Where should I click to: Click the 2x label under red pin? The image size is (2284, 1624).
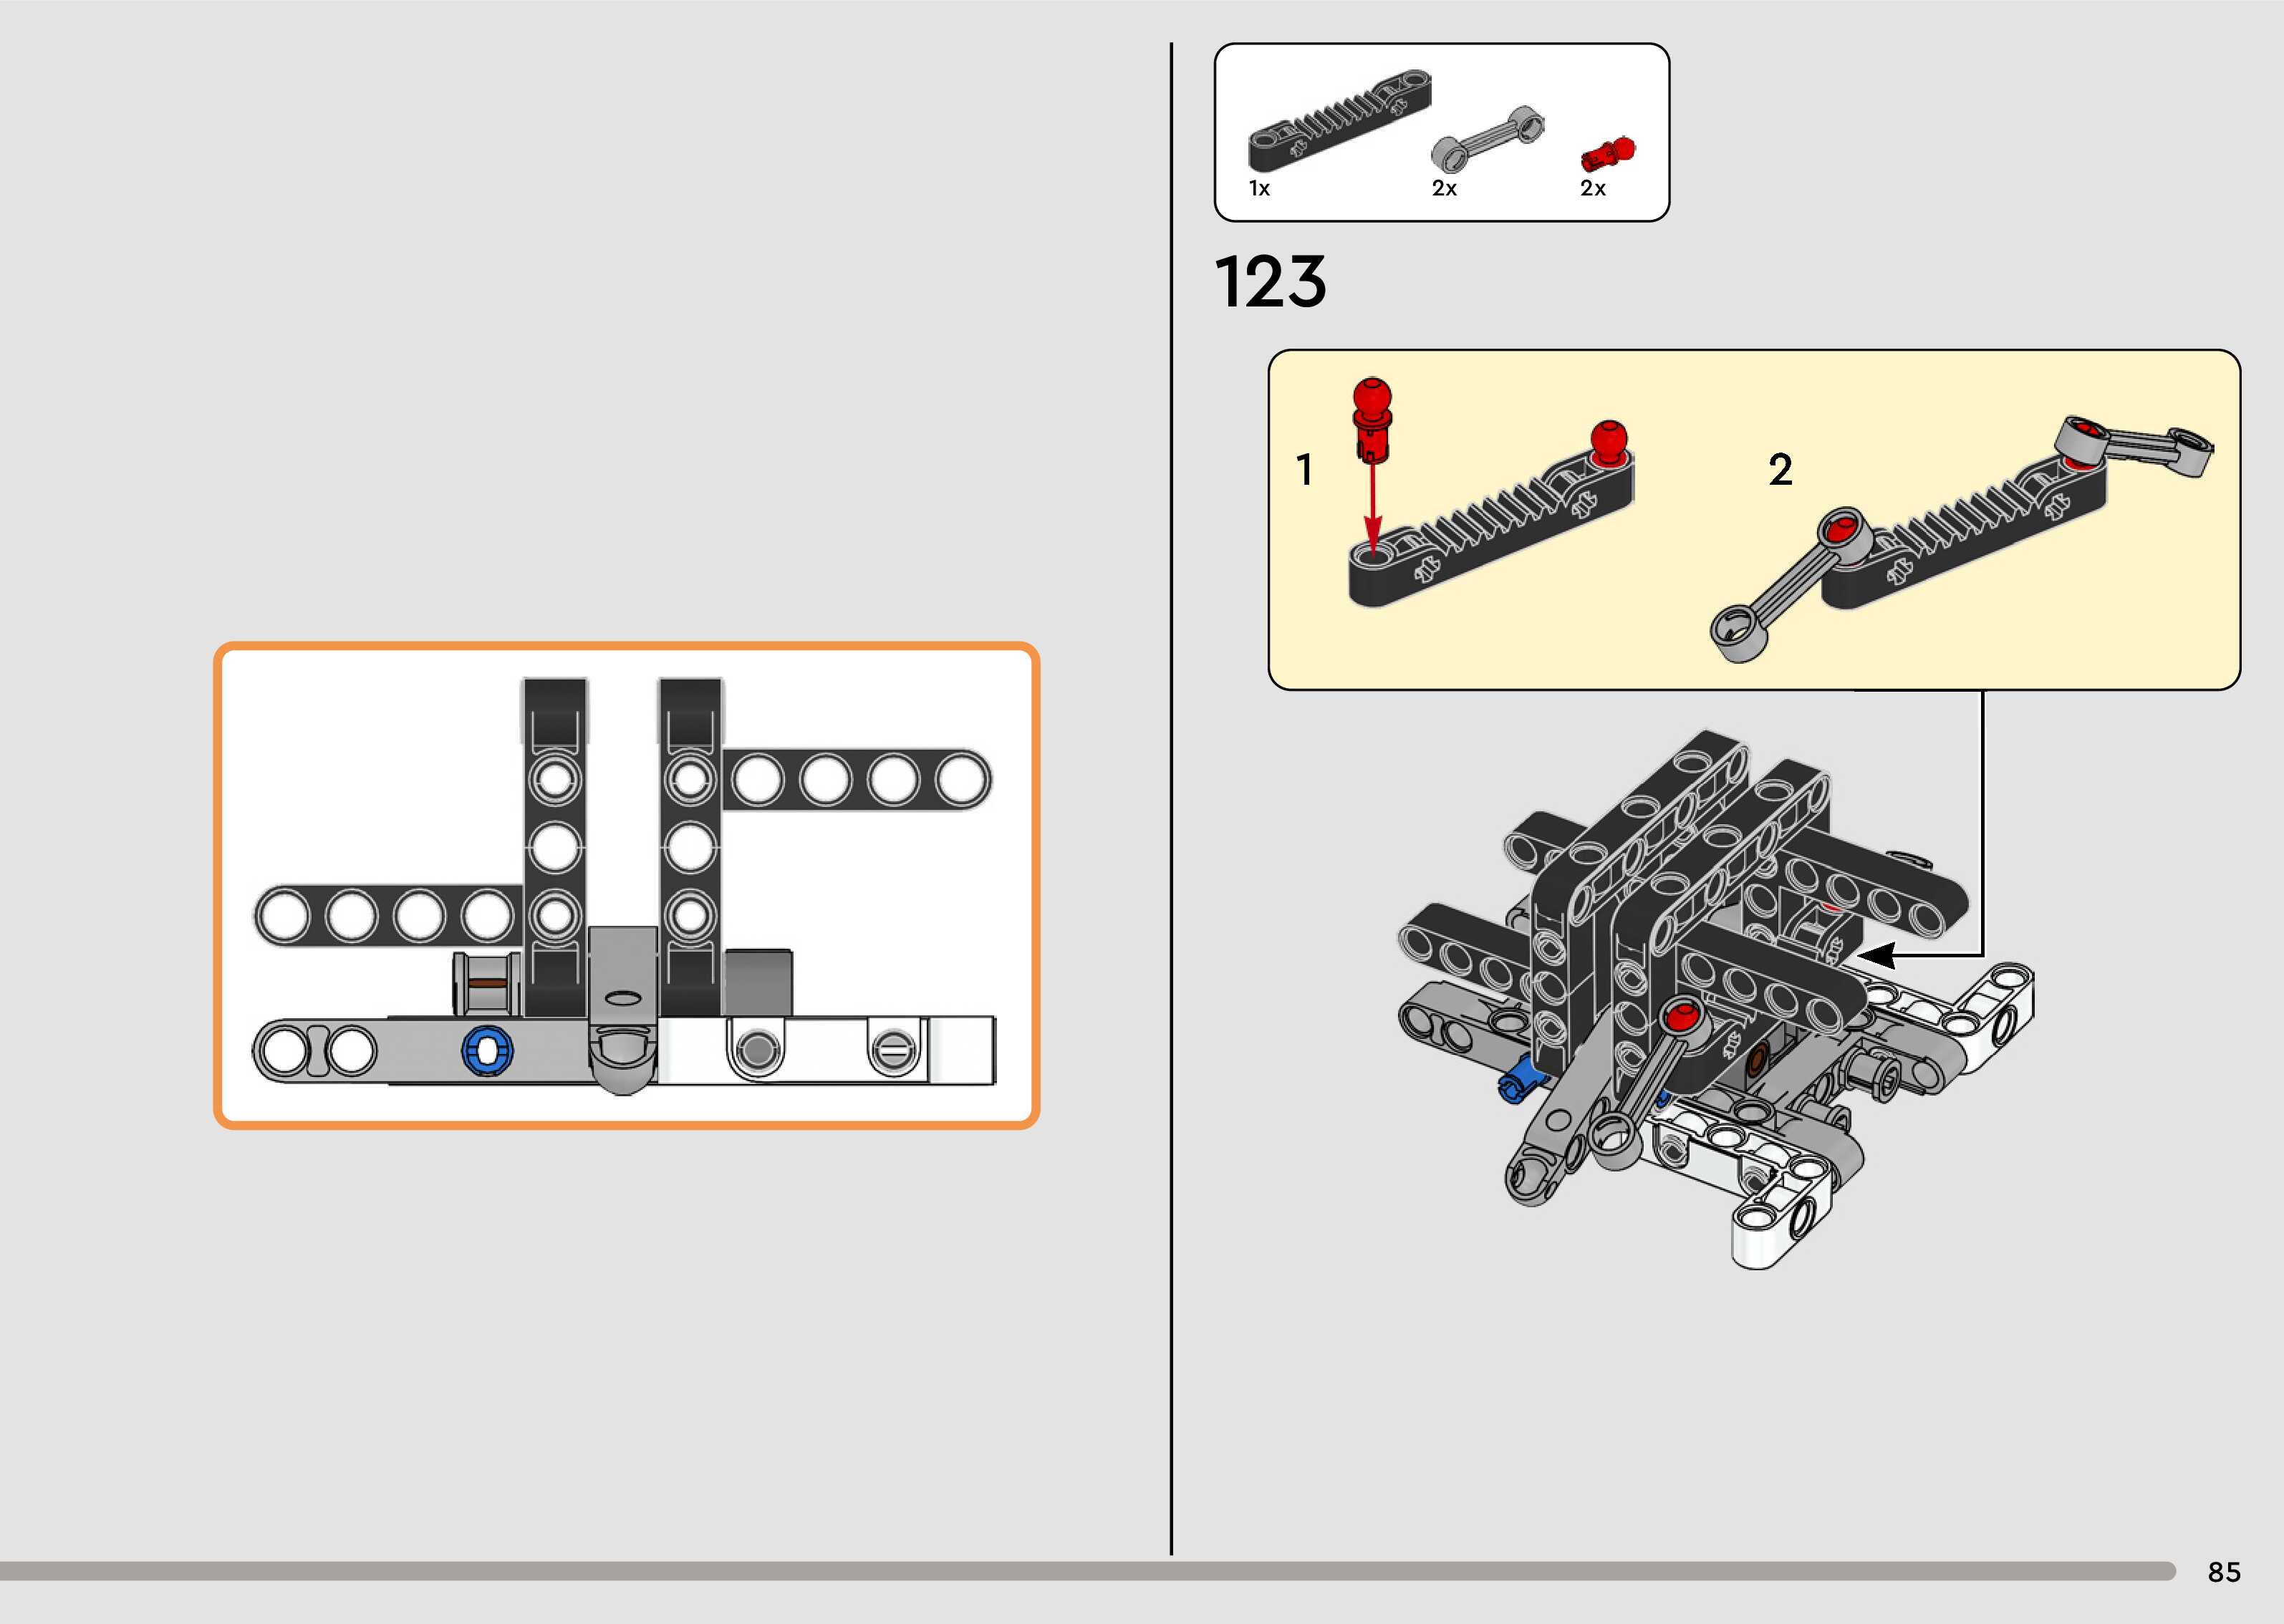tap(1593, 188)
